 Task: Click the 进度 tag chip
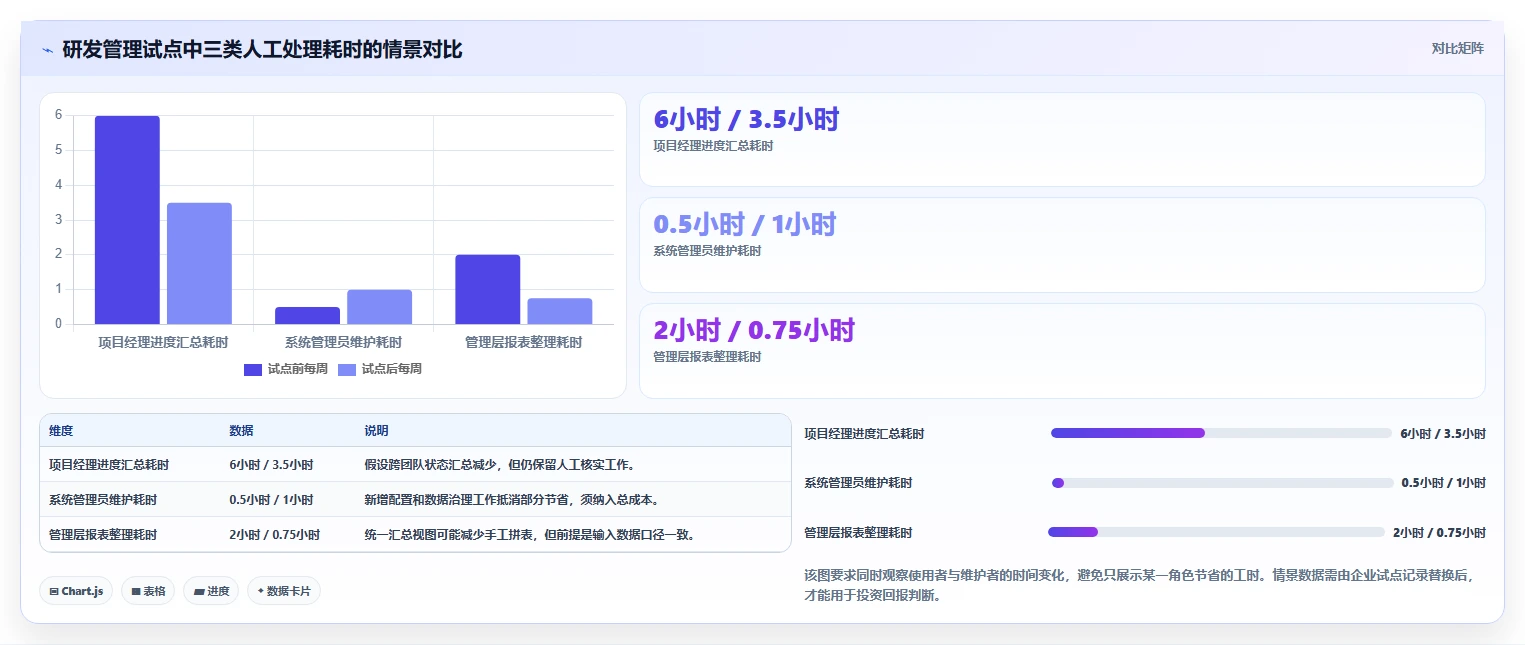pyautogui.click(x=211, y=591)
